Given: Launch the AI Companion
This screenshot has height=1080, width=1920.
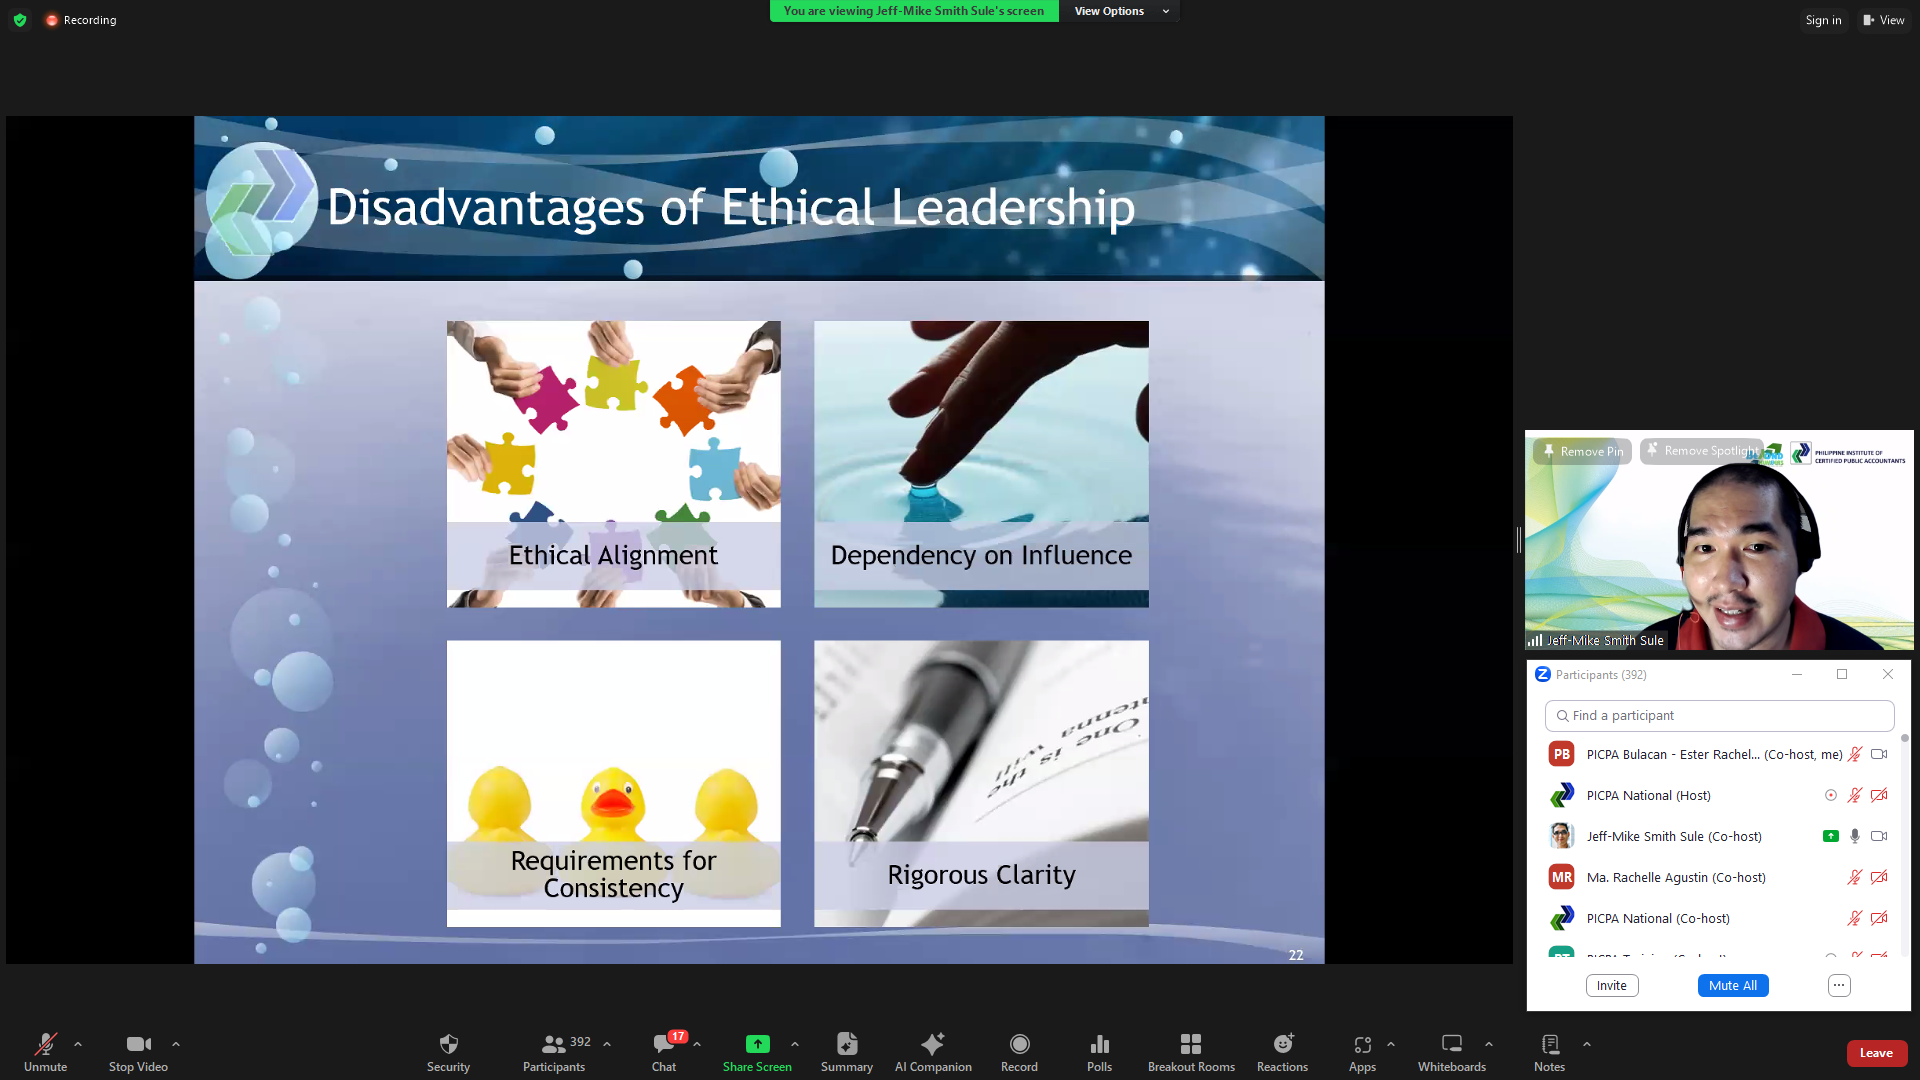Looking at the screenshot, I should [933, 1052].
